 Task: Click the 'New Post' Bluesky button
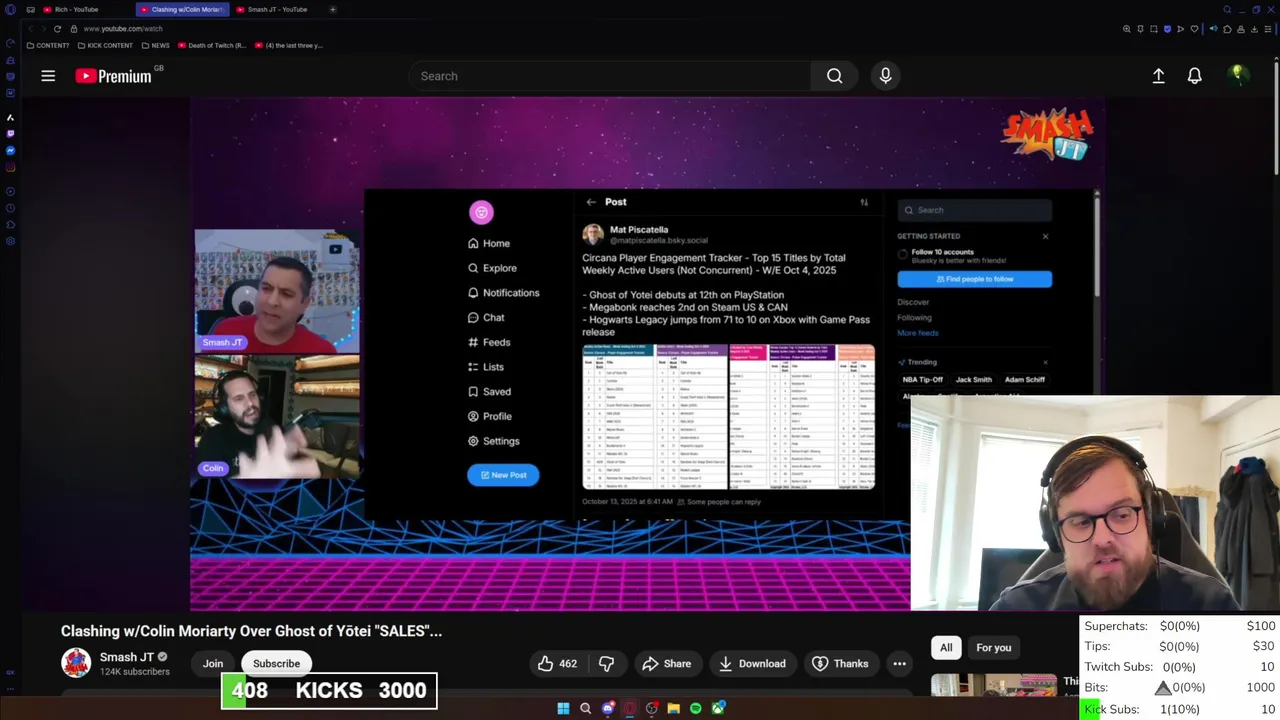[503, 475]
